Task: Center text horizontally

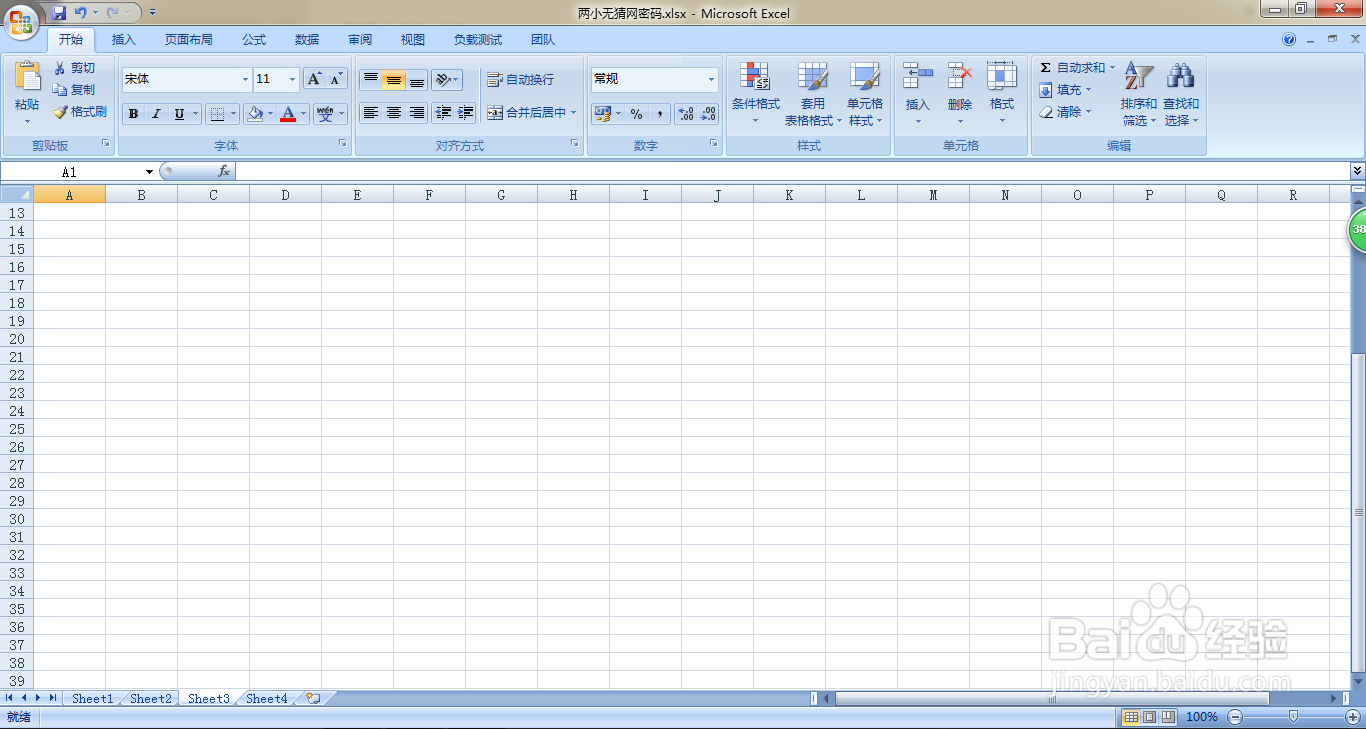Action: 394,113
